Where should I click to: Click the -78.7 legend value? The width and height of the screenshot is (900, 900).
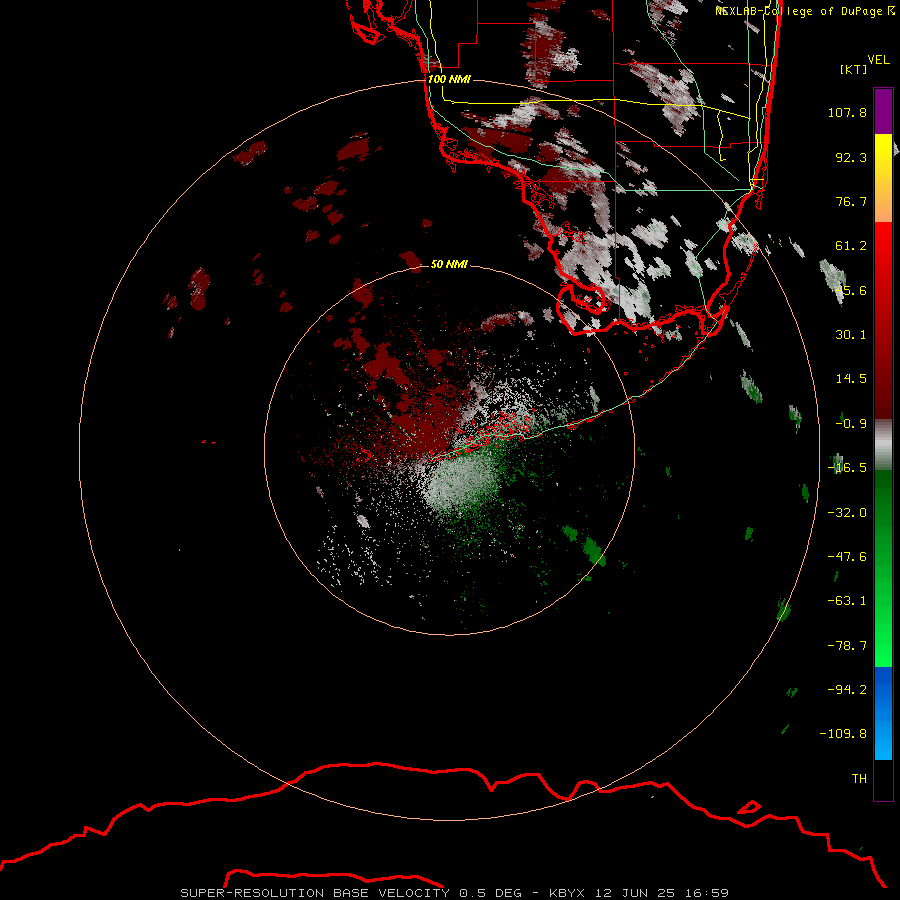[x=847, y=646]
